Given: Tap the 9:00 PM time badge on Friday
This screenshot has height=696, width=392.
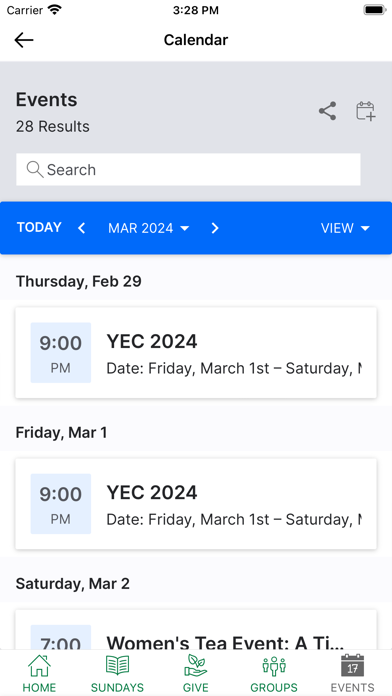Looking at the screenshot, I should click(61, 504).
